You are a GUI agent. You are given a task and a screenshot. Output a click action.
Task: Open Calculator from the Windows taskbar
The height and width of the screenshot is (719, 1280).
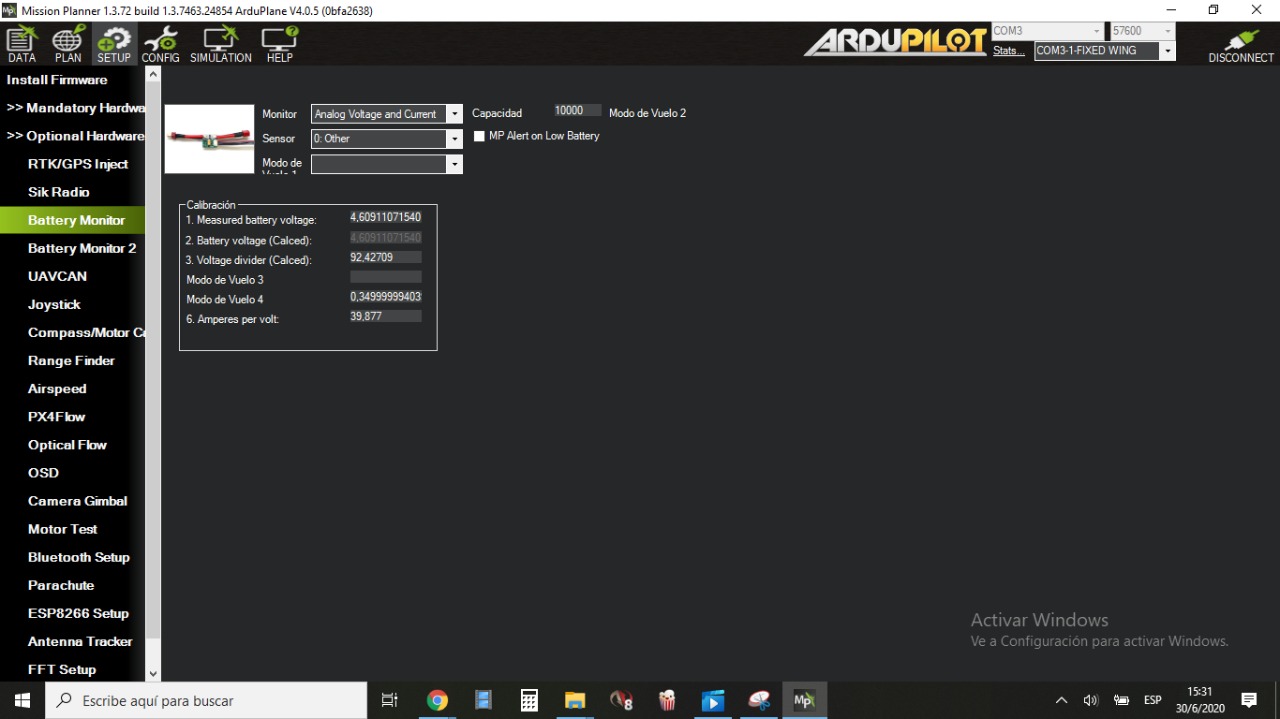(529, 701)
